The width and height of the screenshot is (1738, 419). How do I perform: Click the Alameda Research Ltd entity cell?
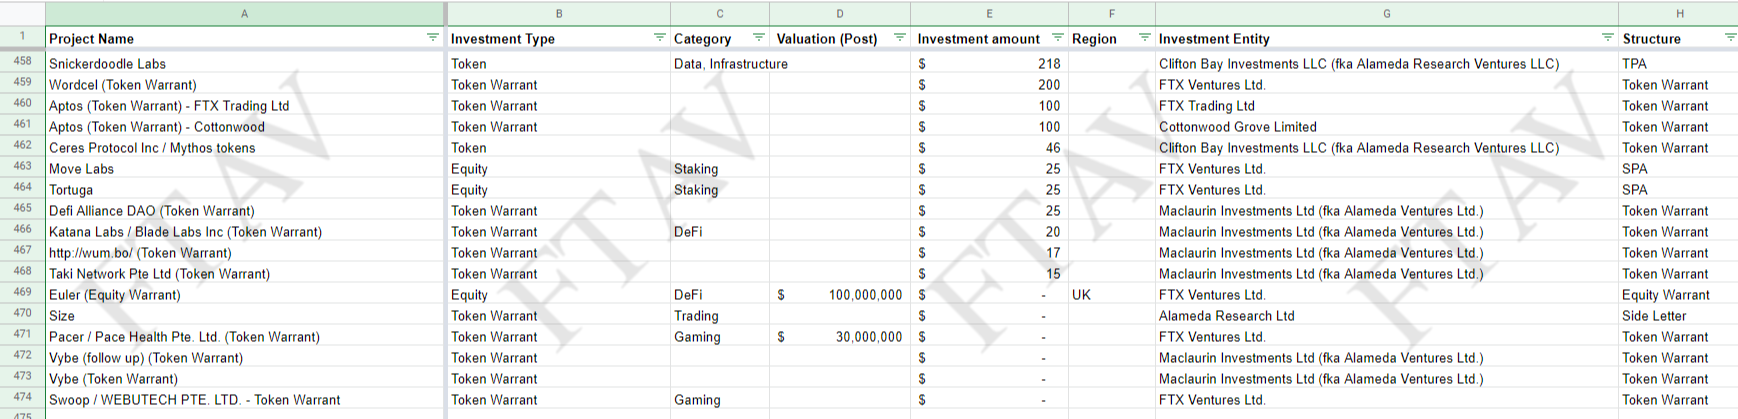click(1226, 316)
